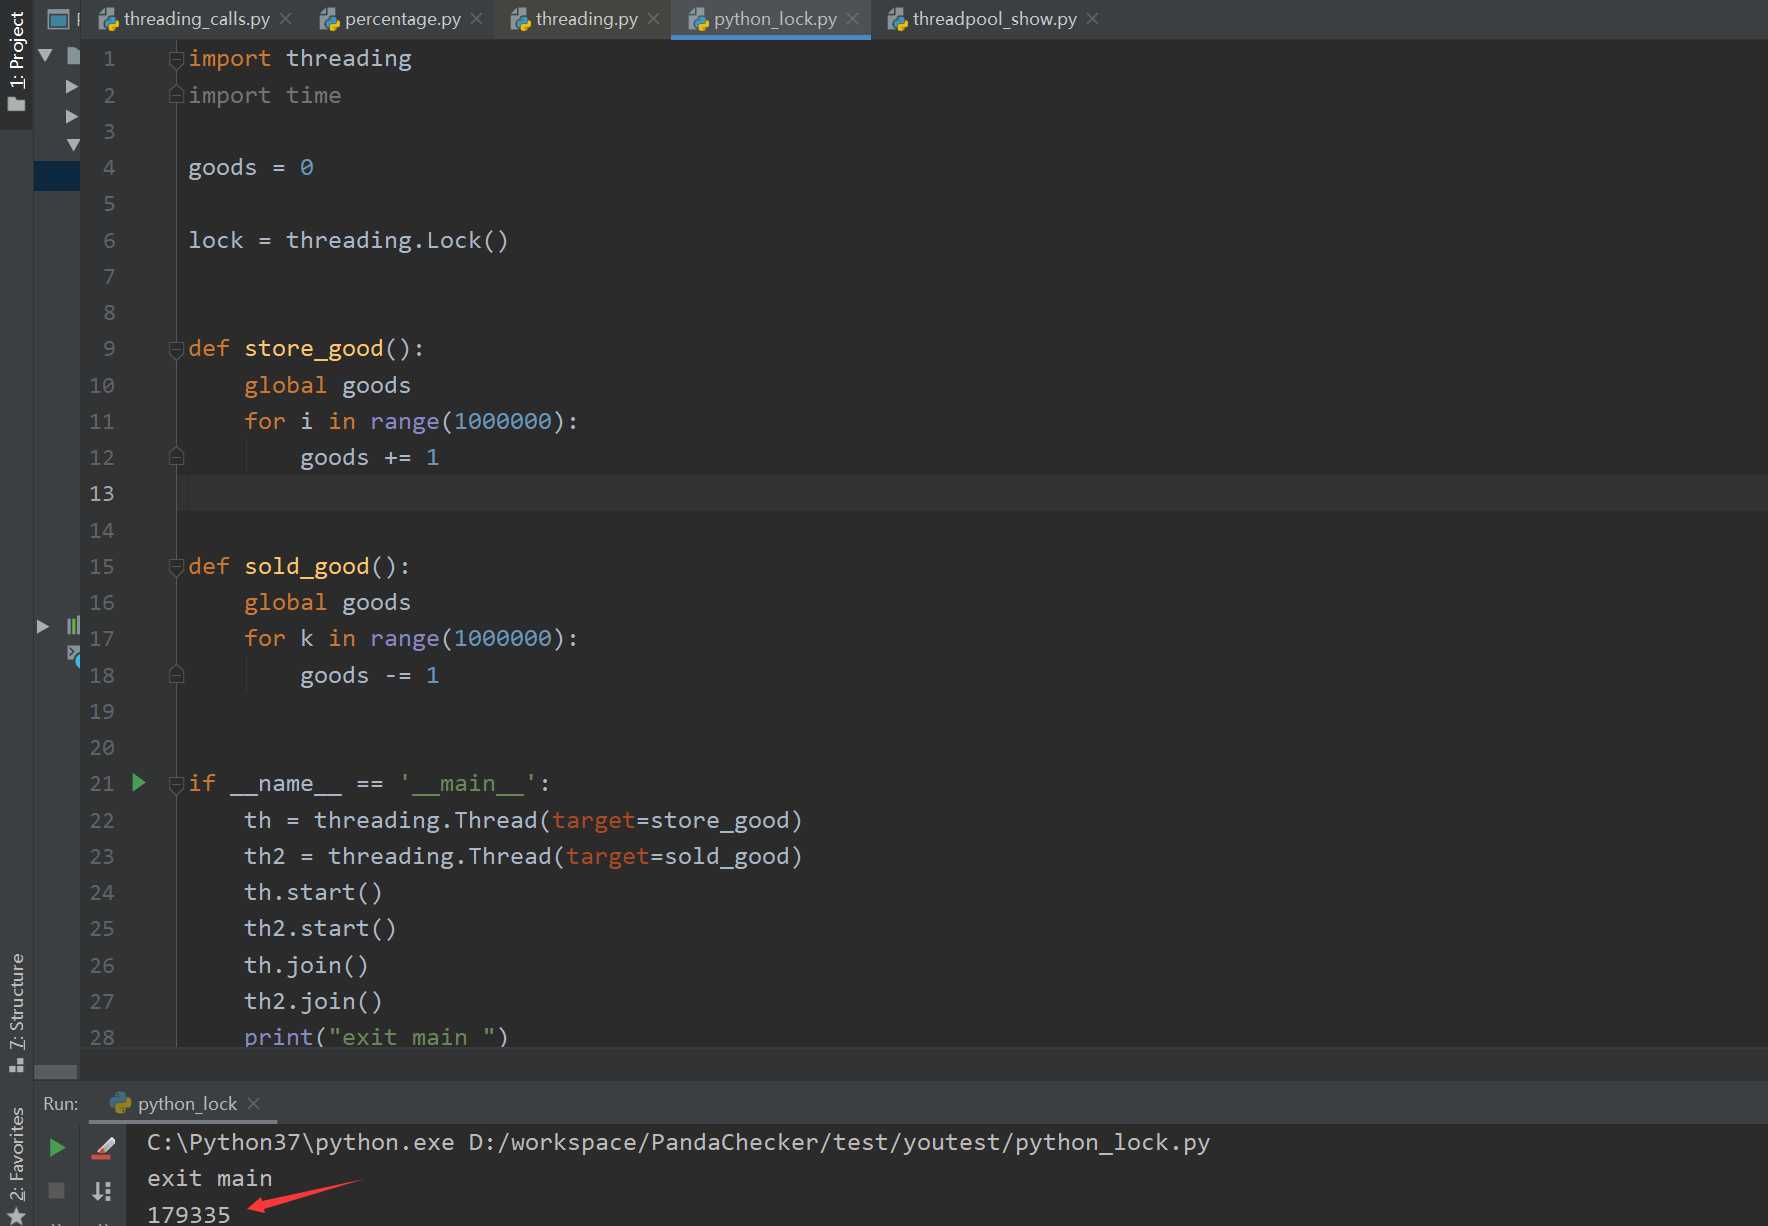Click horizontal scrollbar thumb of project panel
The height and width of the screenshot is (1226, 1768).
tap(55, 1072)
